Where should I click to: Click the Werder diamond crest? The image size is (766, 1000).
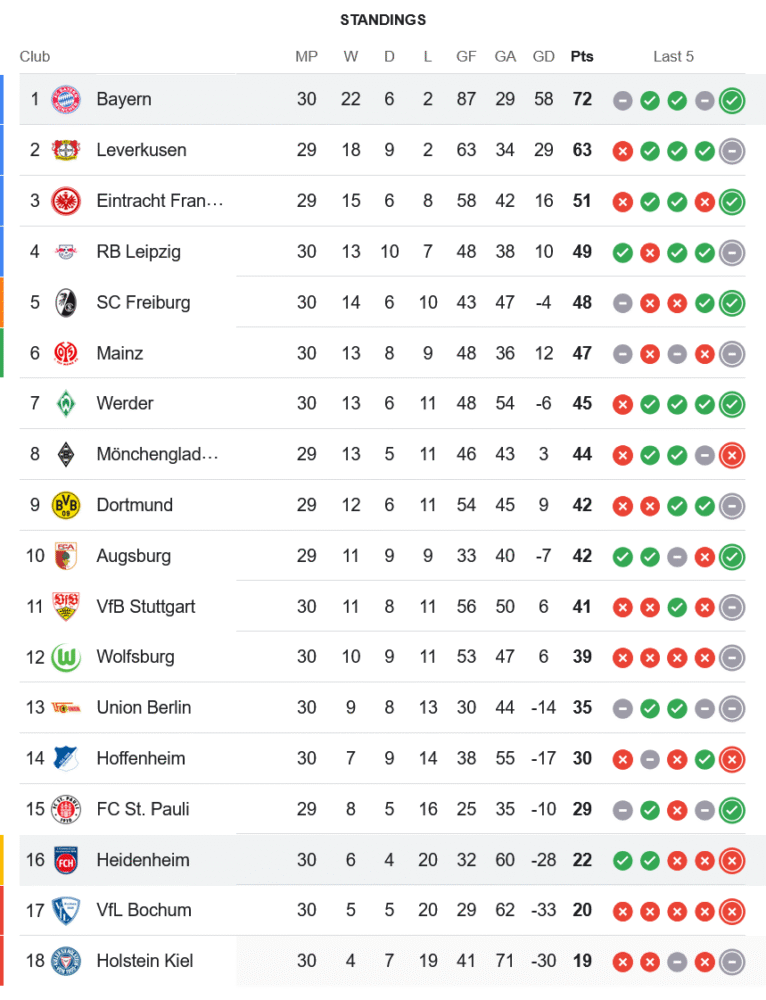pyautogui.click(x=65, y=403)
